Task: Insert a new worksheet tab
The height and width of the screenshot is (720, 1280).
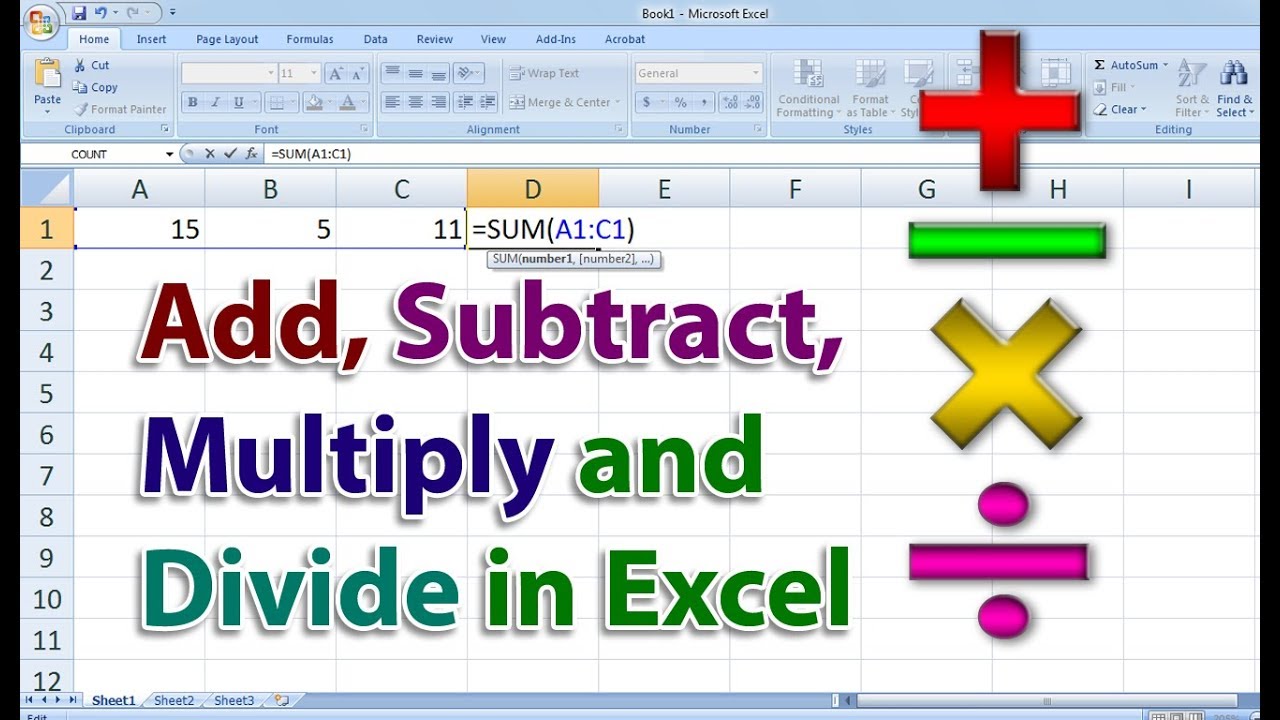Action: [x=281, y=701]
